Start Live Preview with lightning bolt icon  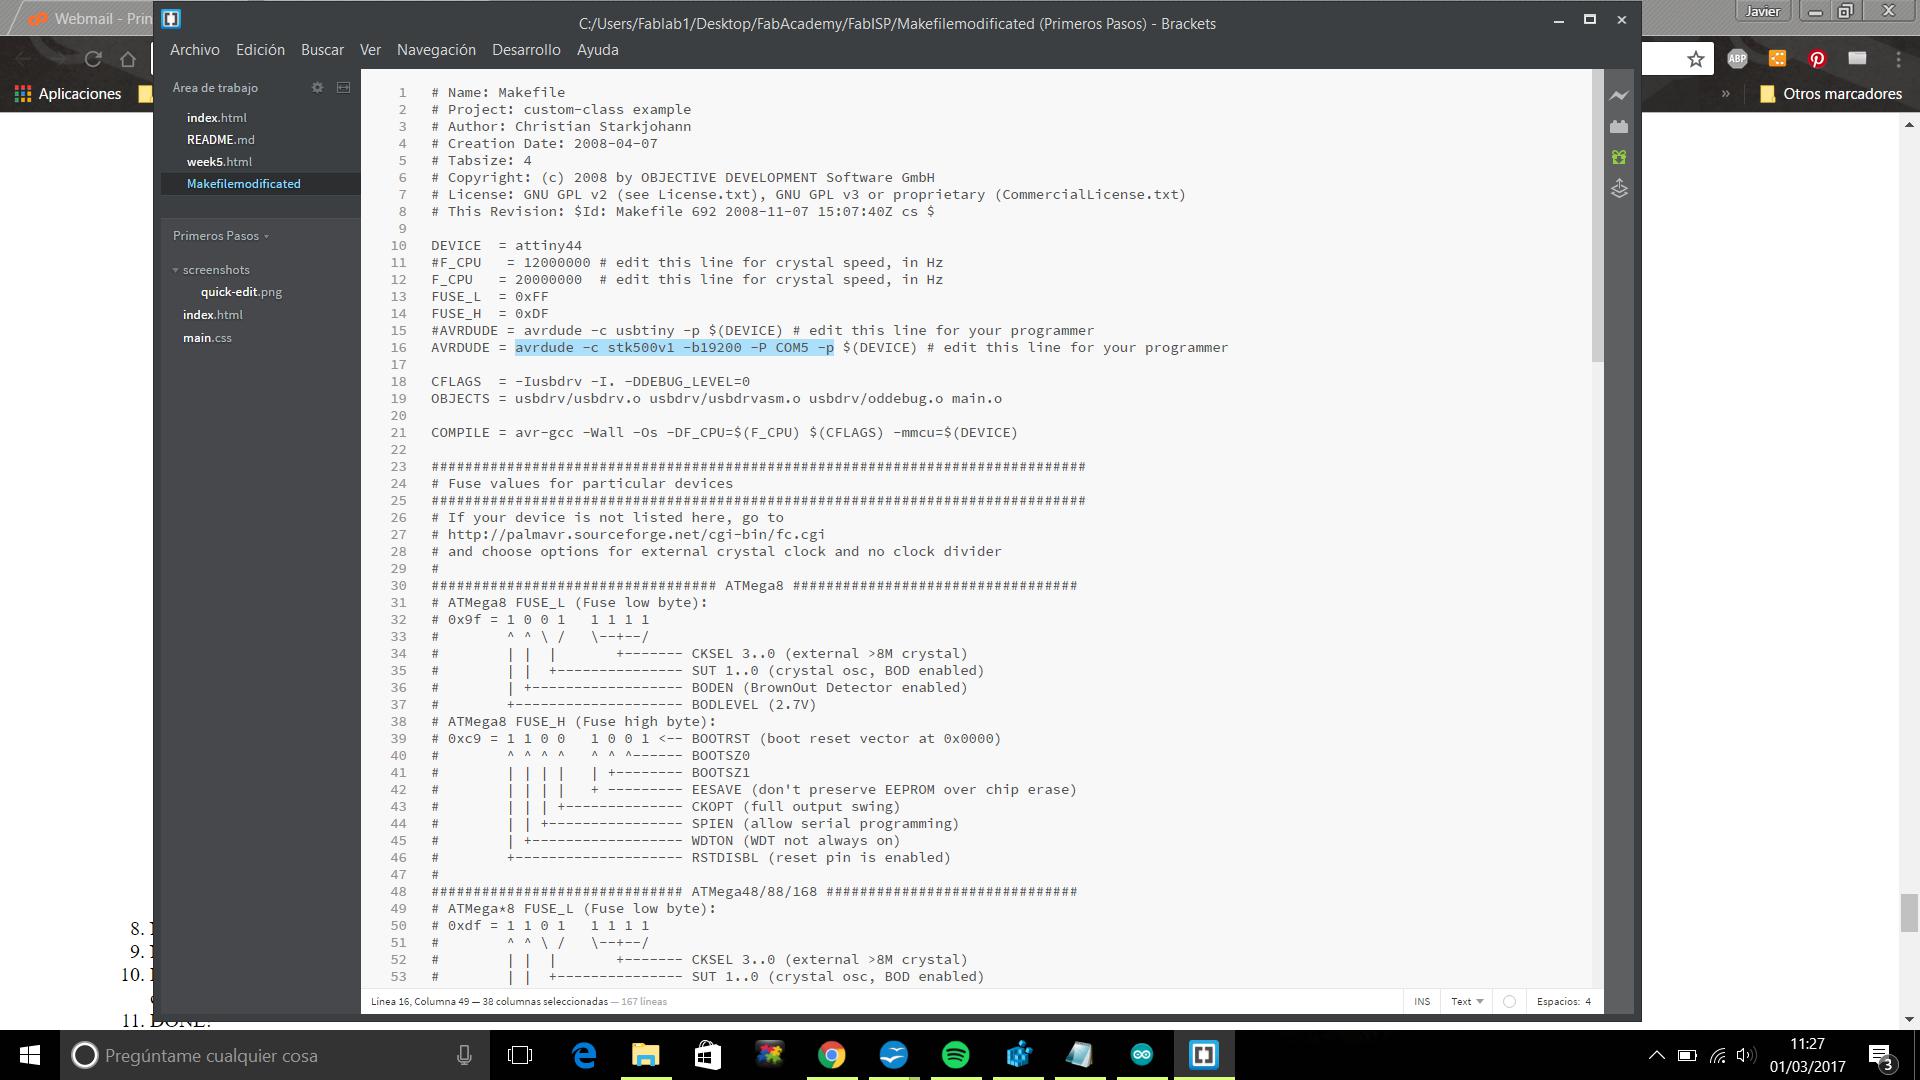click(1619, 96)
